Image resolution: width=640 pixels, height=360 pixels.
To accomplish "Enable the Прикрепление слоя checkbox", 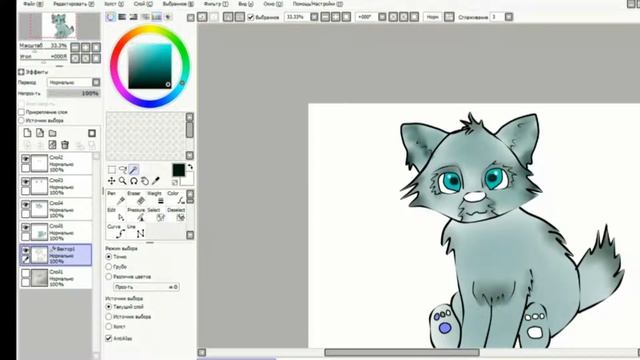I will 22,112.
